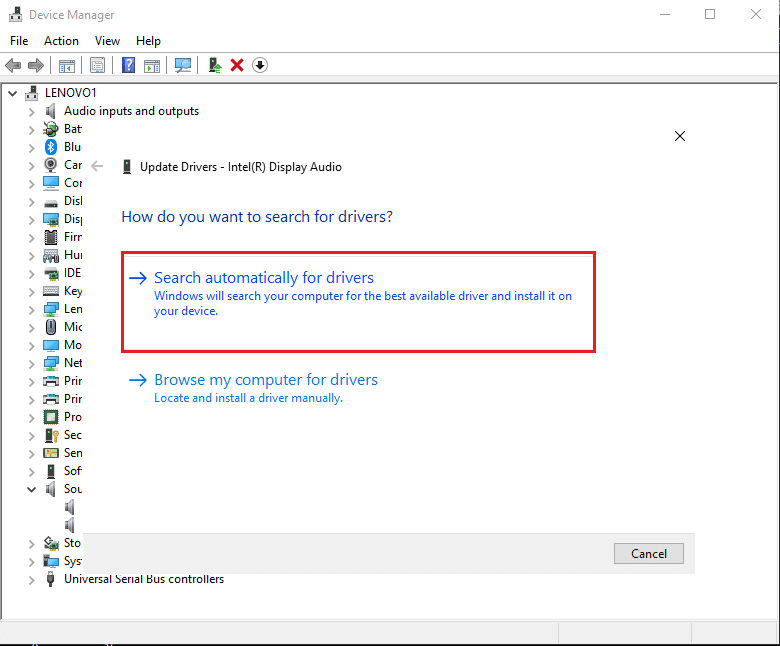Select second speaker device under Sound

[70, 525]
